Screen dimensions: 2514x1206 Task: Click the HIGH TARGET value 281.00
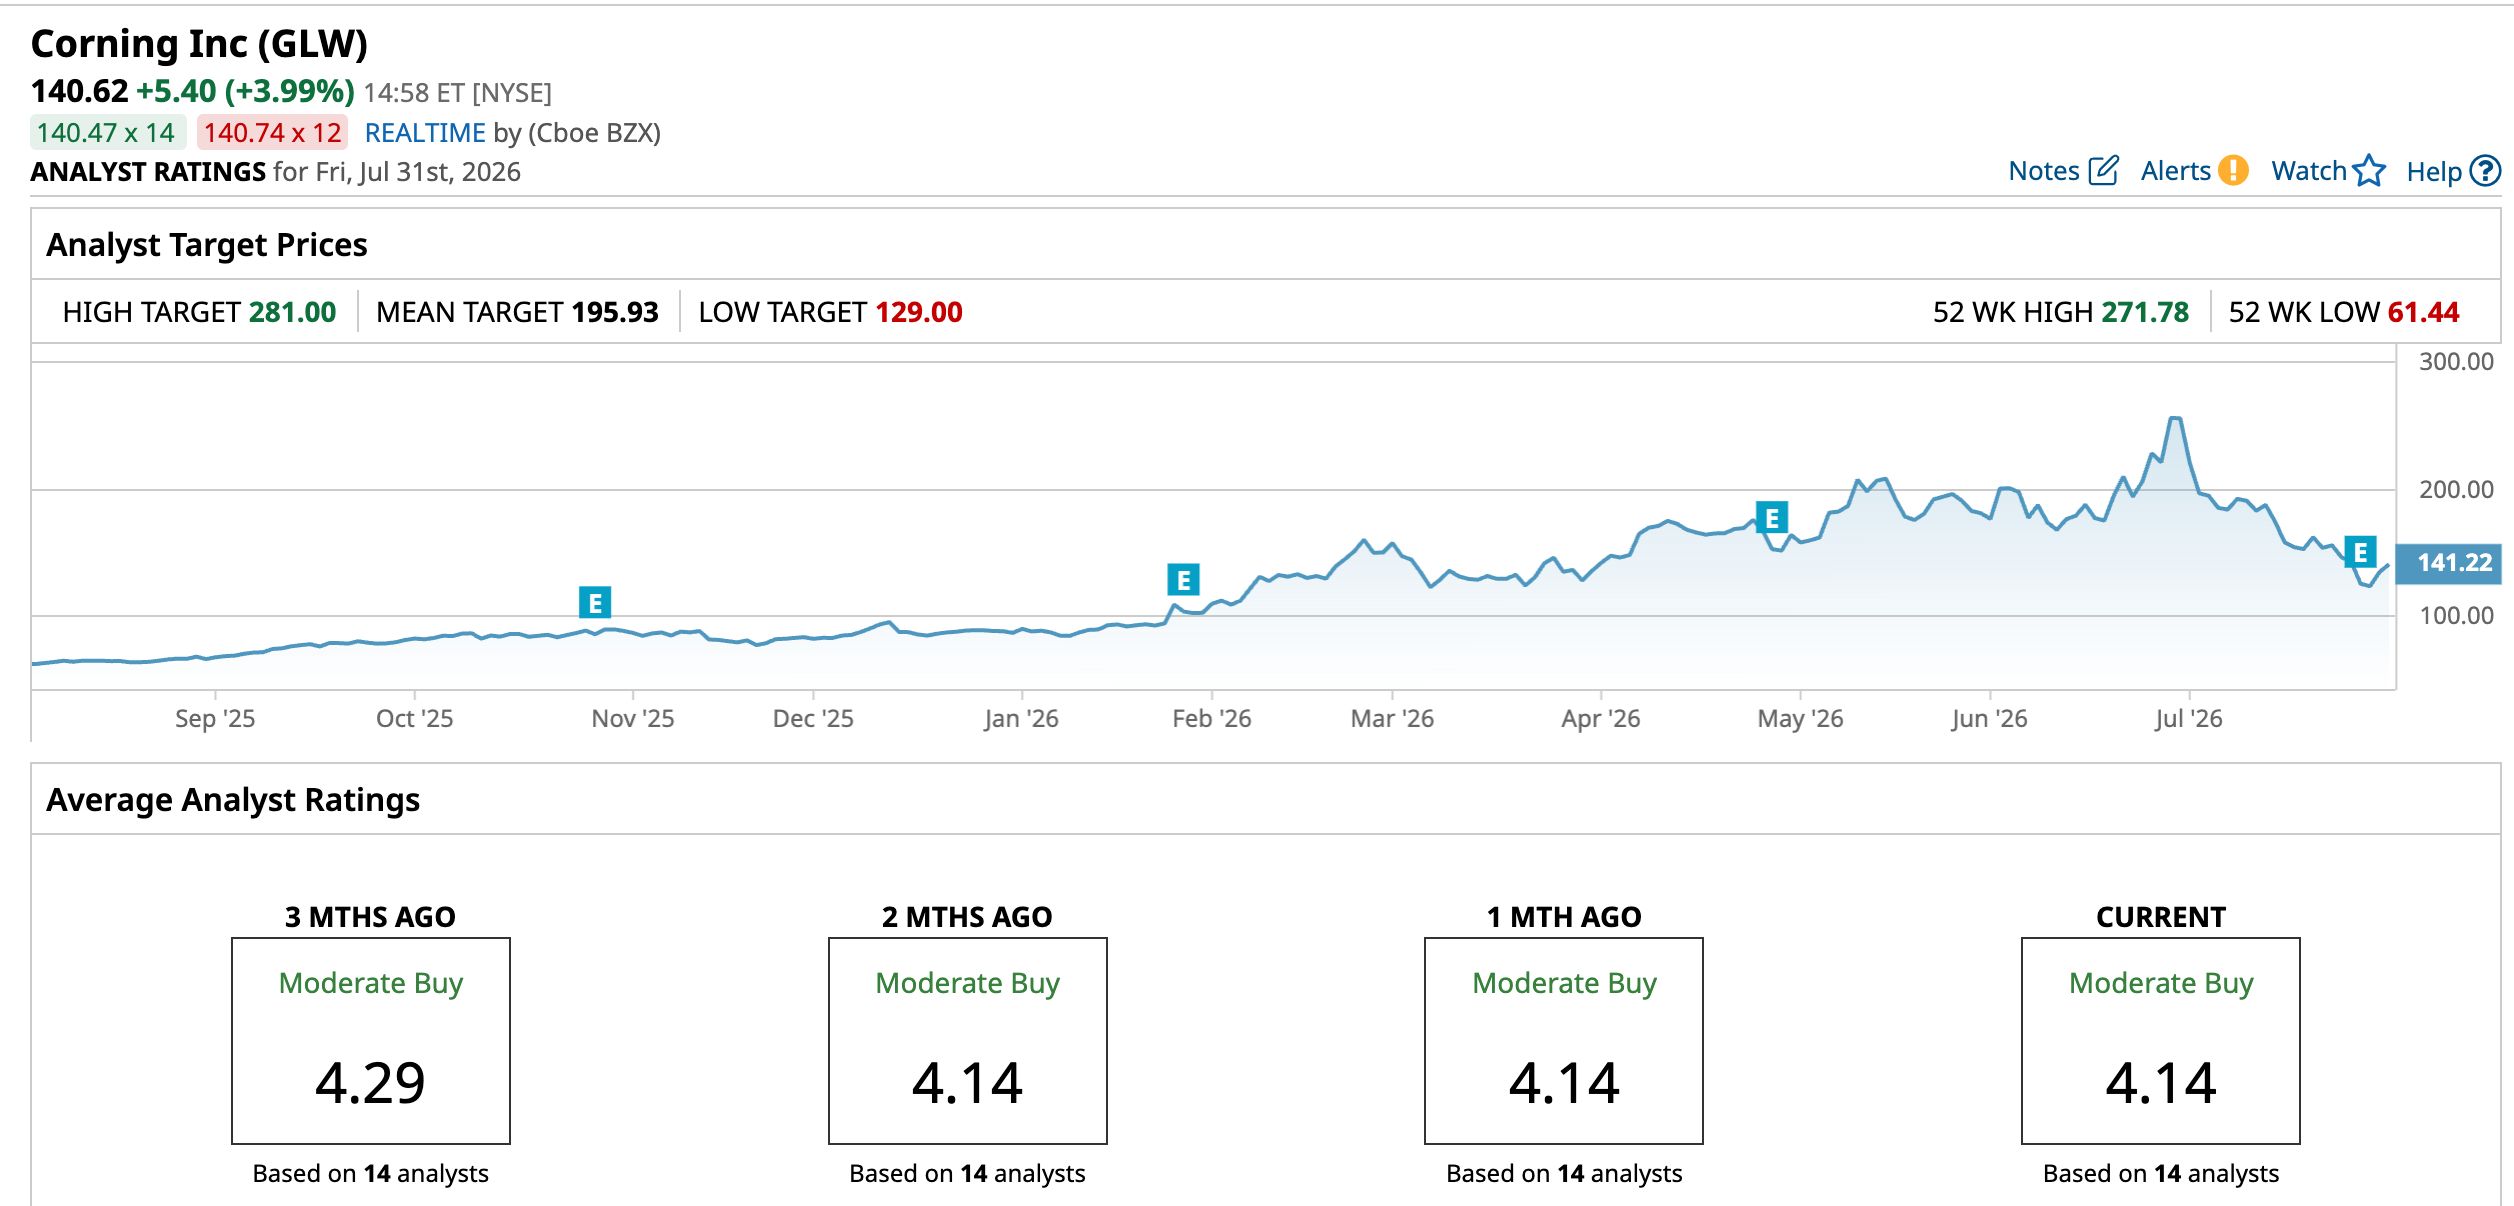pos(293,312)
